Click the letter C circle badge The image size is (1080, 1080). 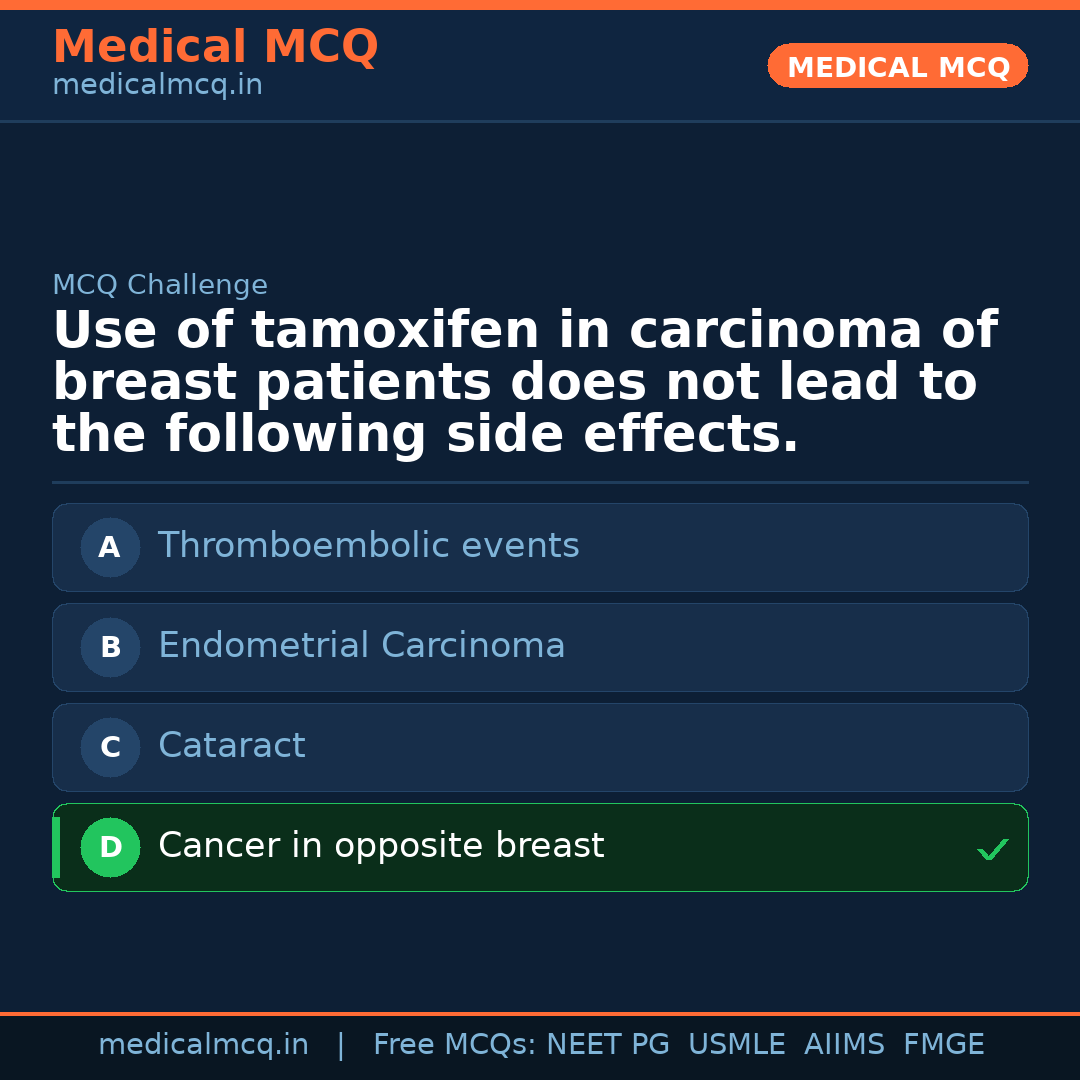(x=110, y=747)
